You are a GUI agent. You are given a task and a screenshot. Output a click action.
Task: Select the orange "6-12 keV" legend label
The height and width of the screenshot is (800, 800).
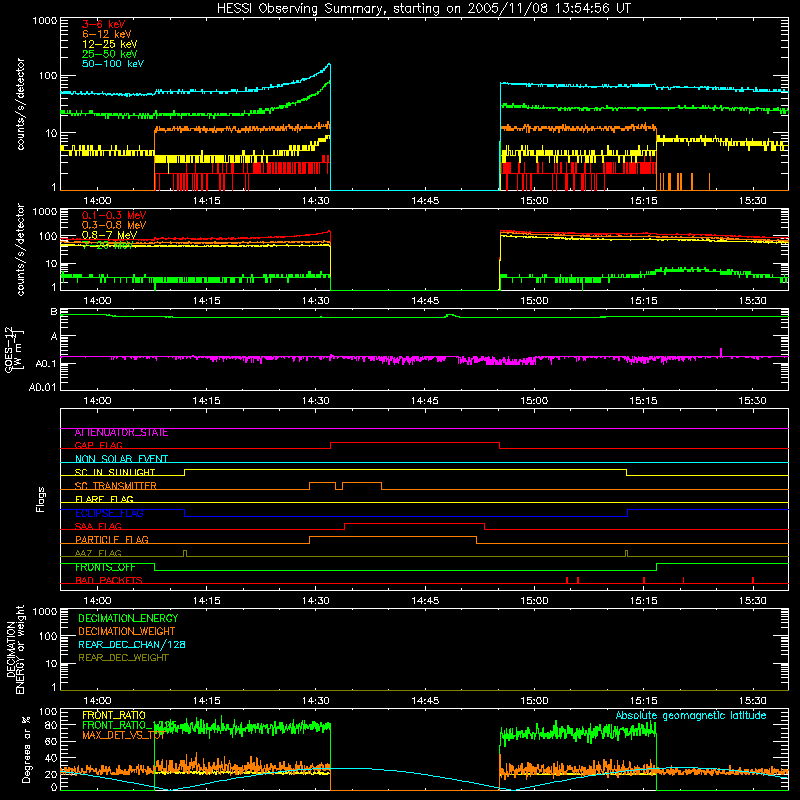pos(107,34)
